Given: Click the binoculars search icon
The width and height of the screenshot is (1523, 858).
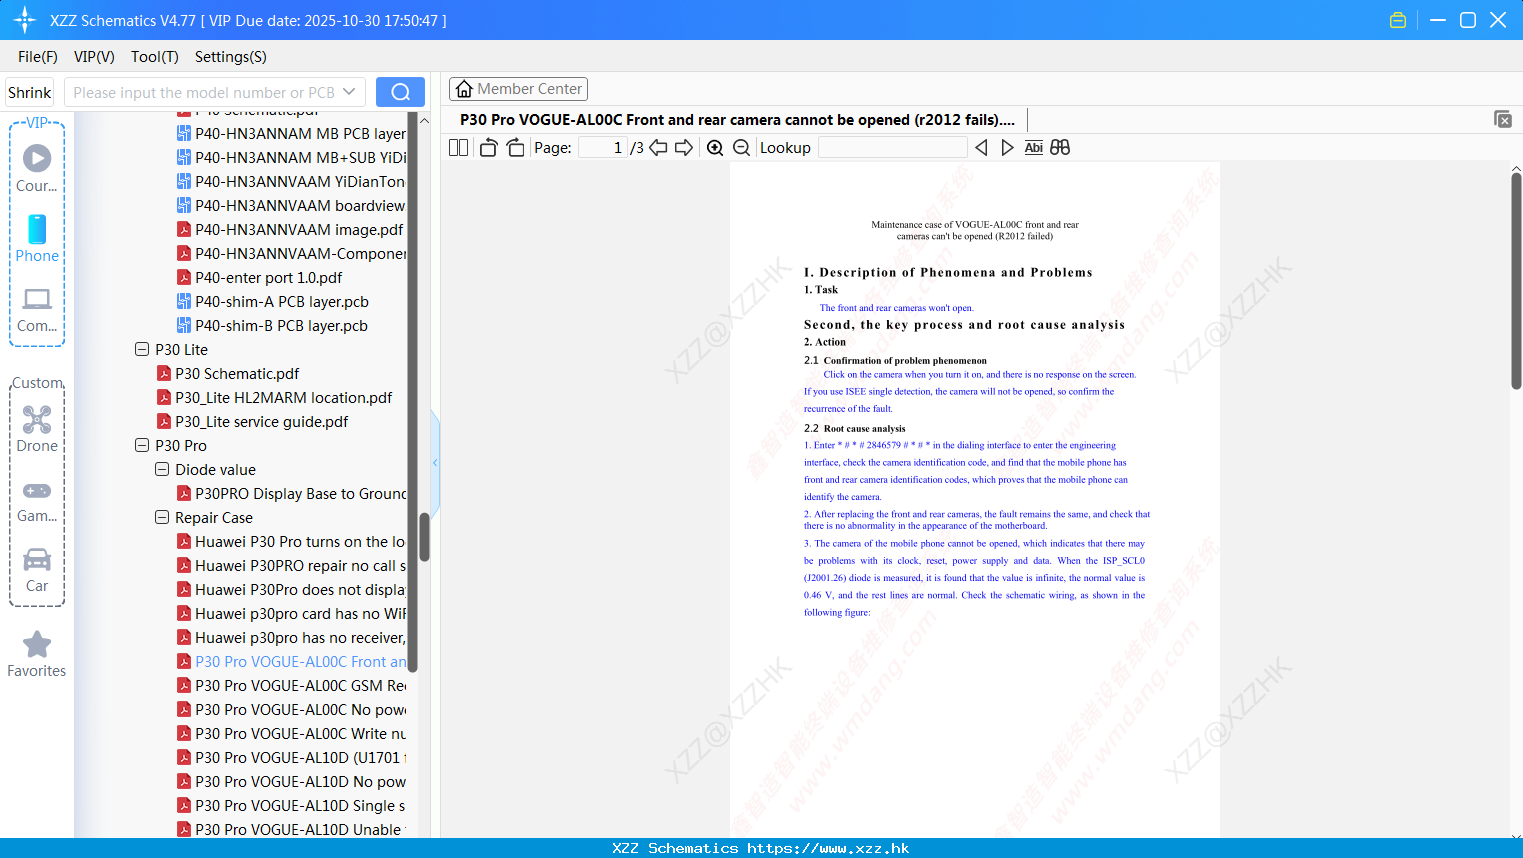Looking at the screenshot, I should point(1060,148).
